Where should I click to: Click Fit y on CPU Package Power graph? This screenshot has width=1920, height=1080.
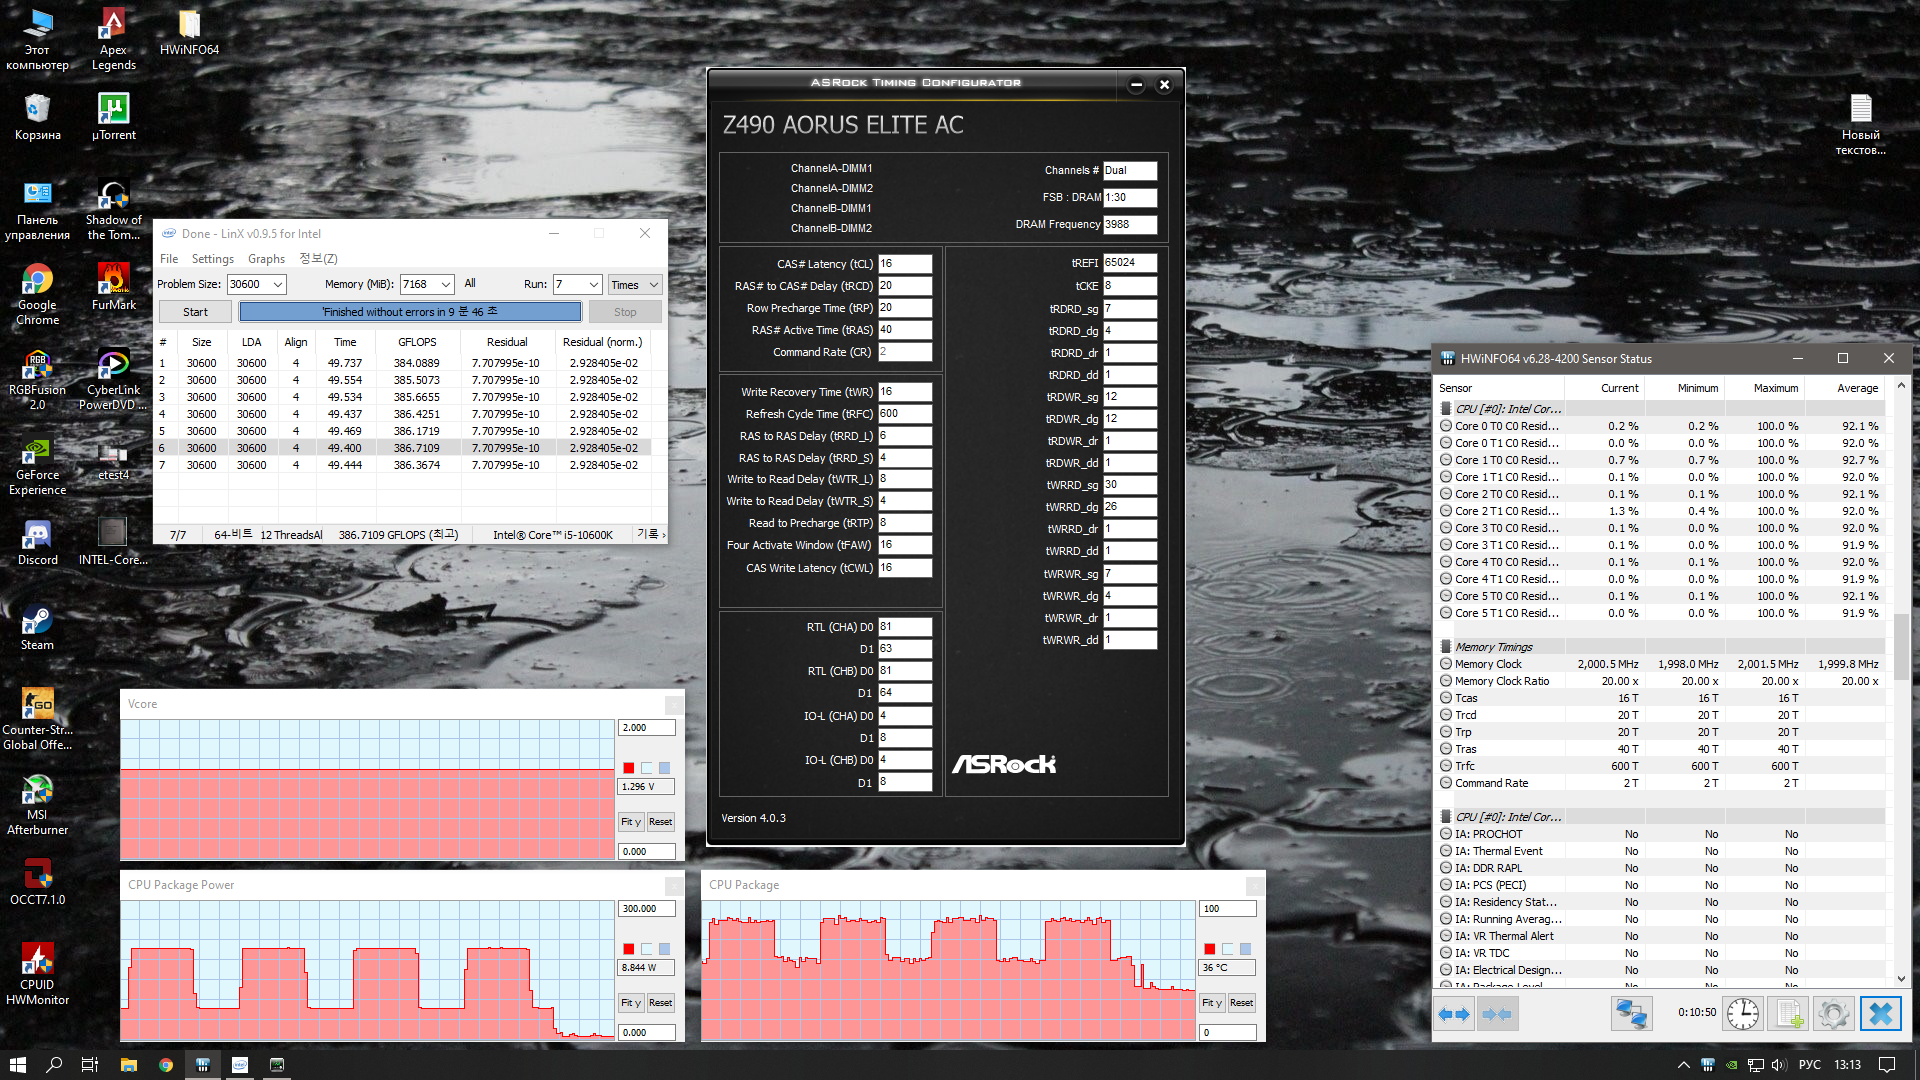pos(630,1003)
